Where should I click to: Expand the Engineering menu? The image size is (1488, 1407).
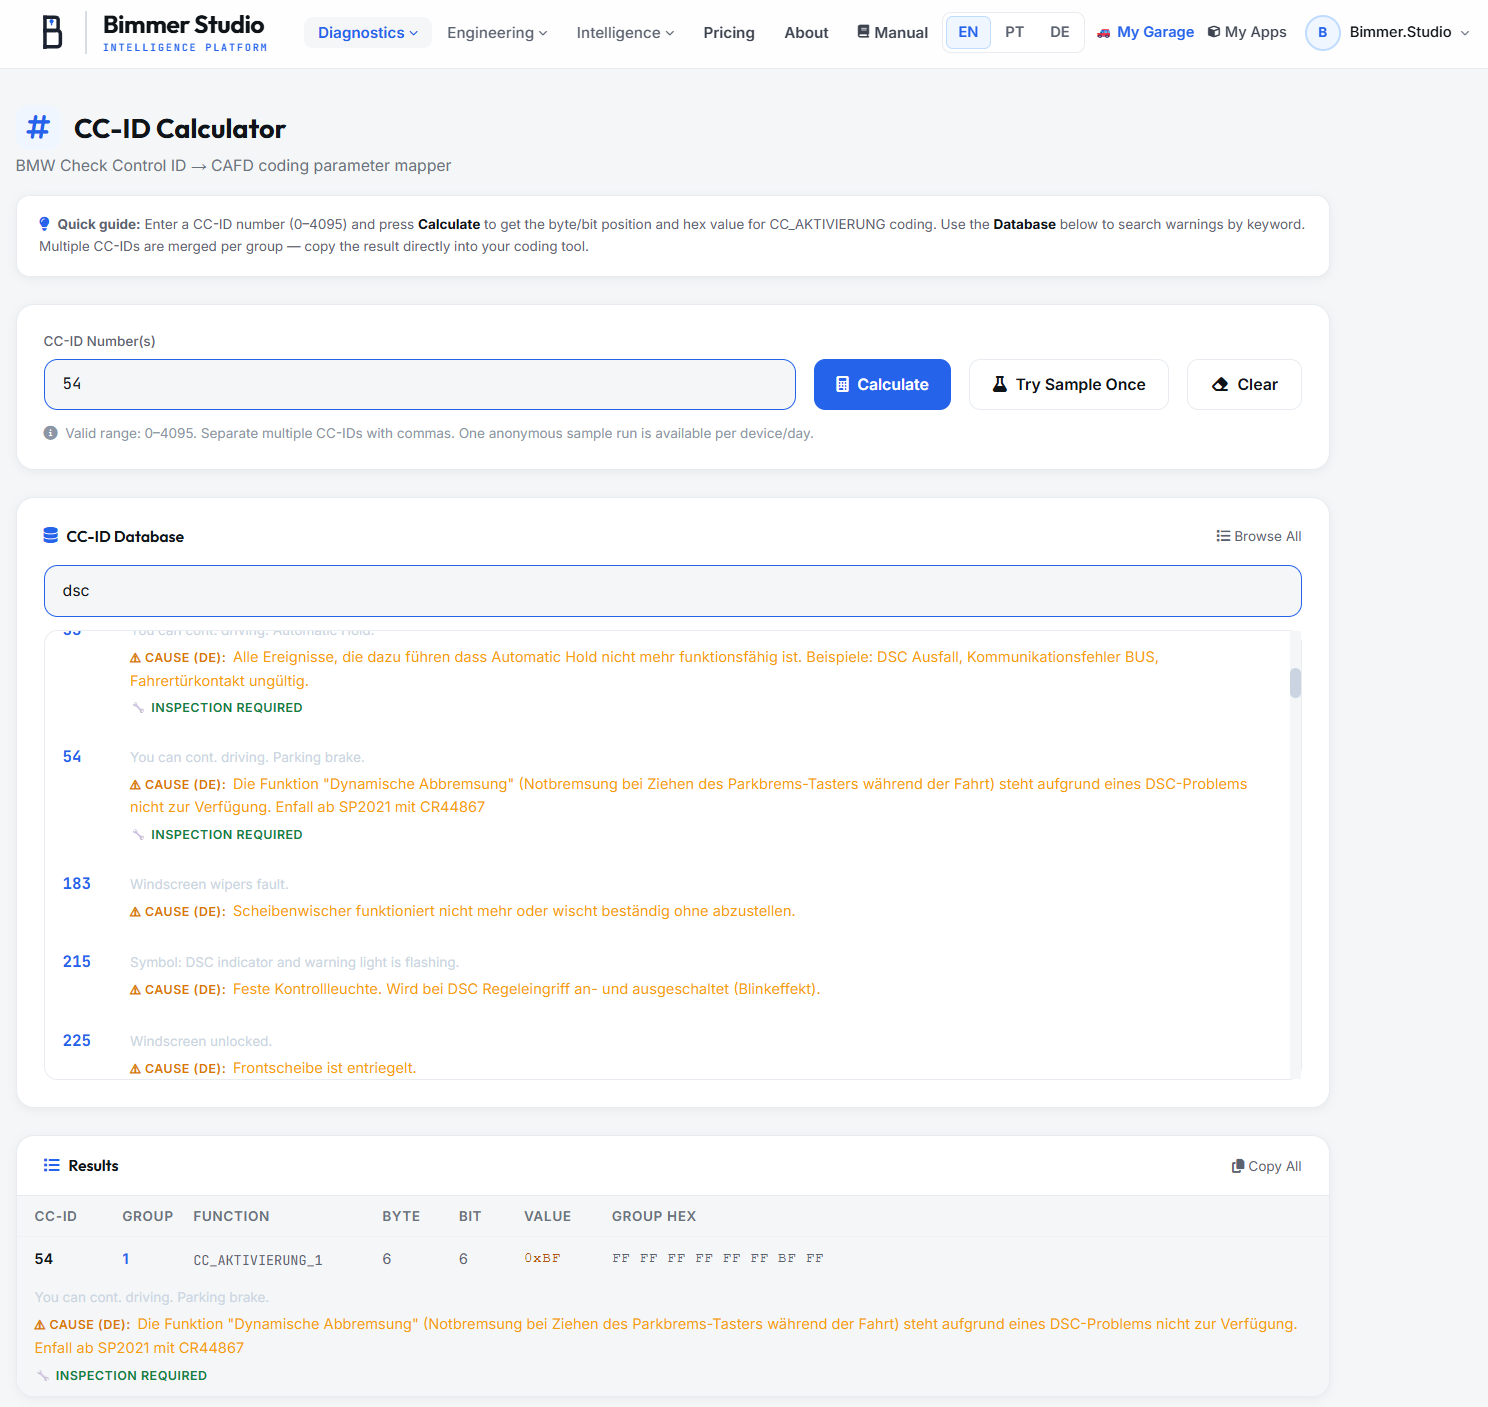coord(497,33)
